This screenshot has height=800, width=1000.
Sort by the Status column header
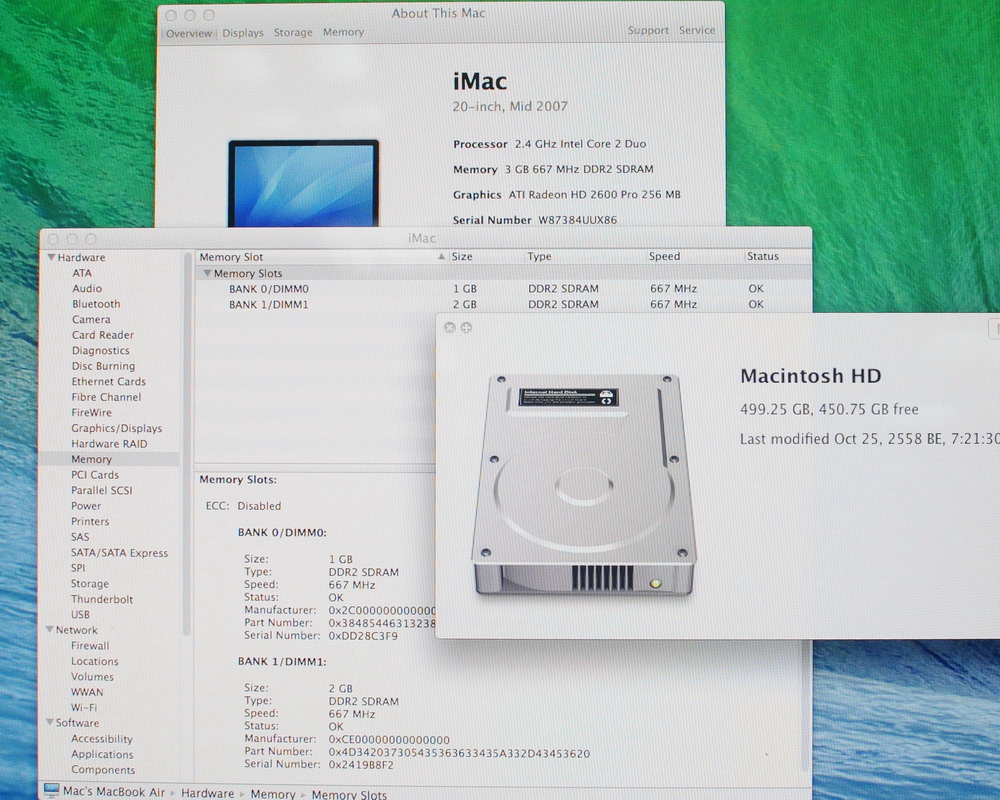[x=777, y=256]
